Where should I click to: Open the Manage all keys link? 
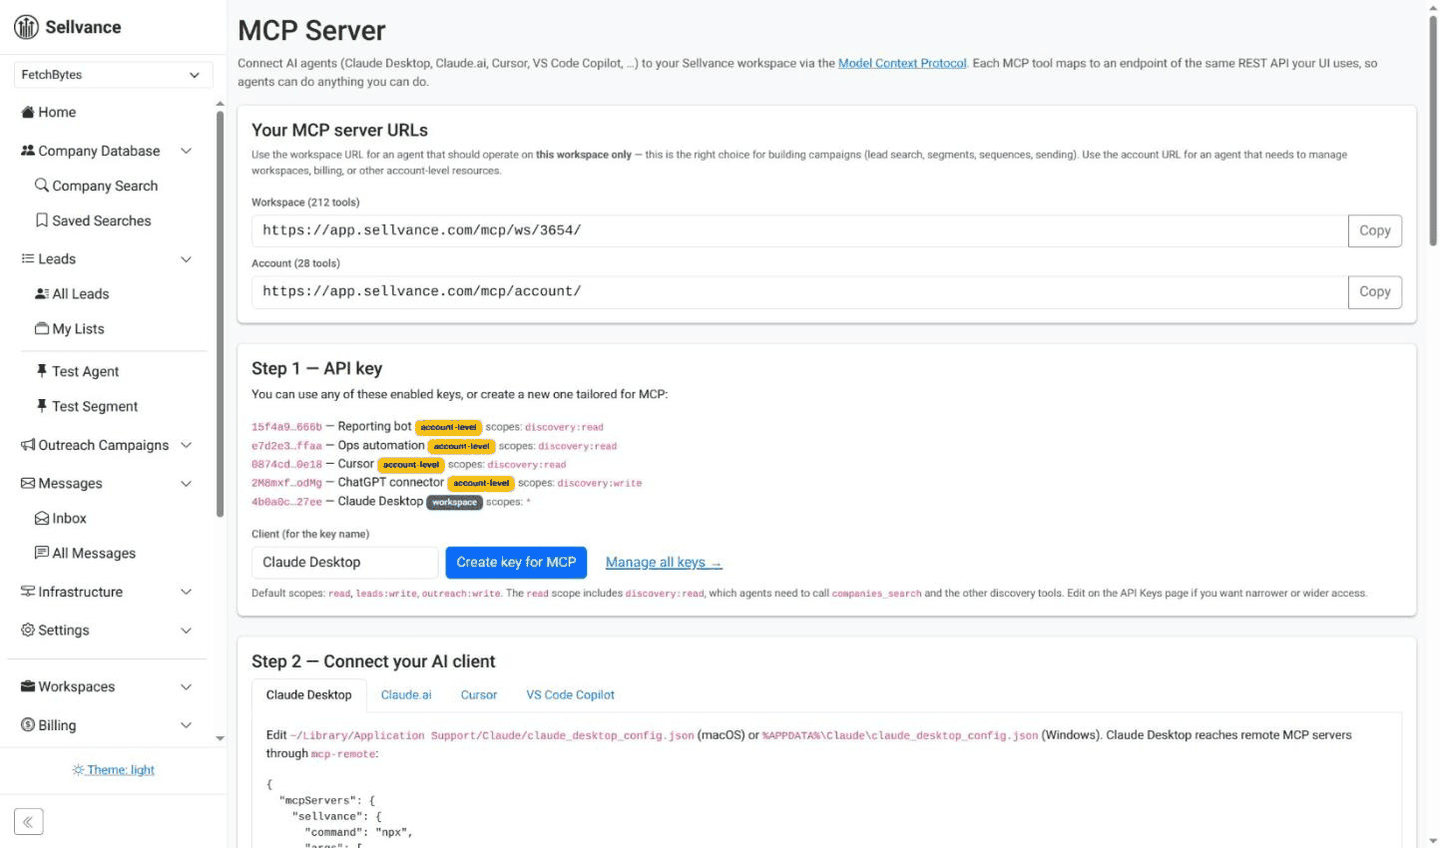(664, 562)
